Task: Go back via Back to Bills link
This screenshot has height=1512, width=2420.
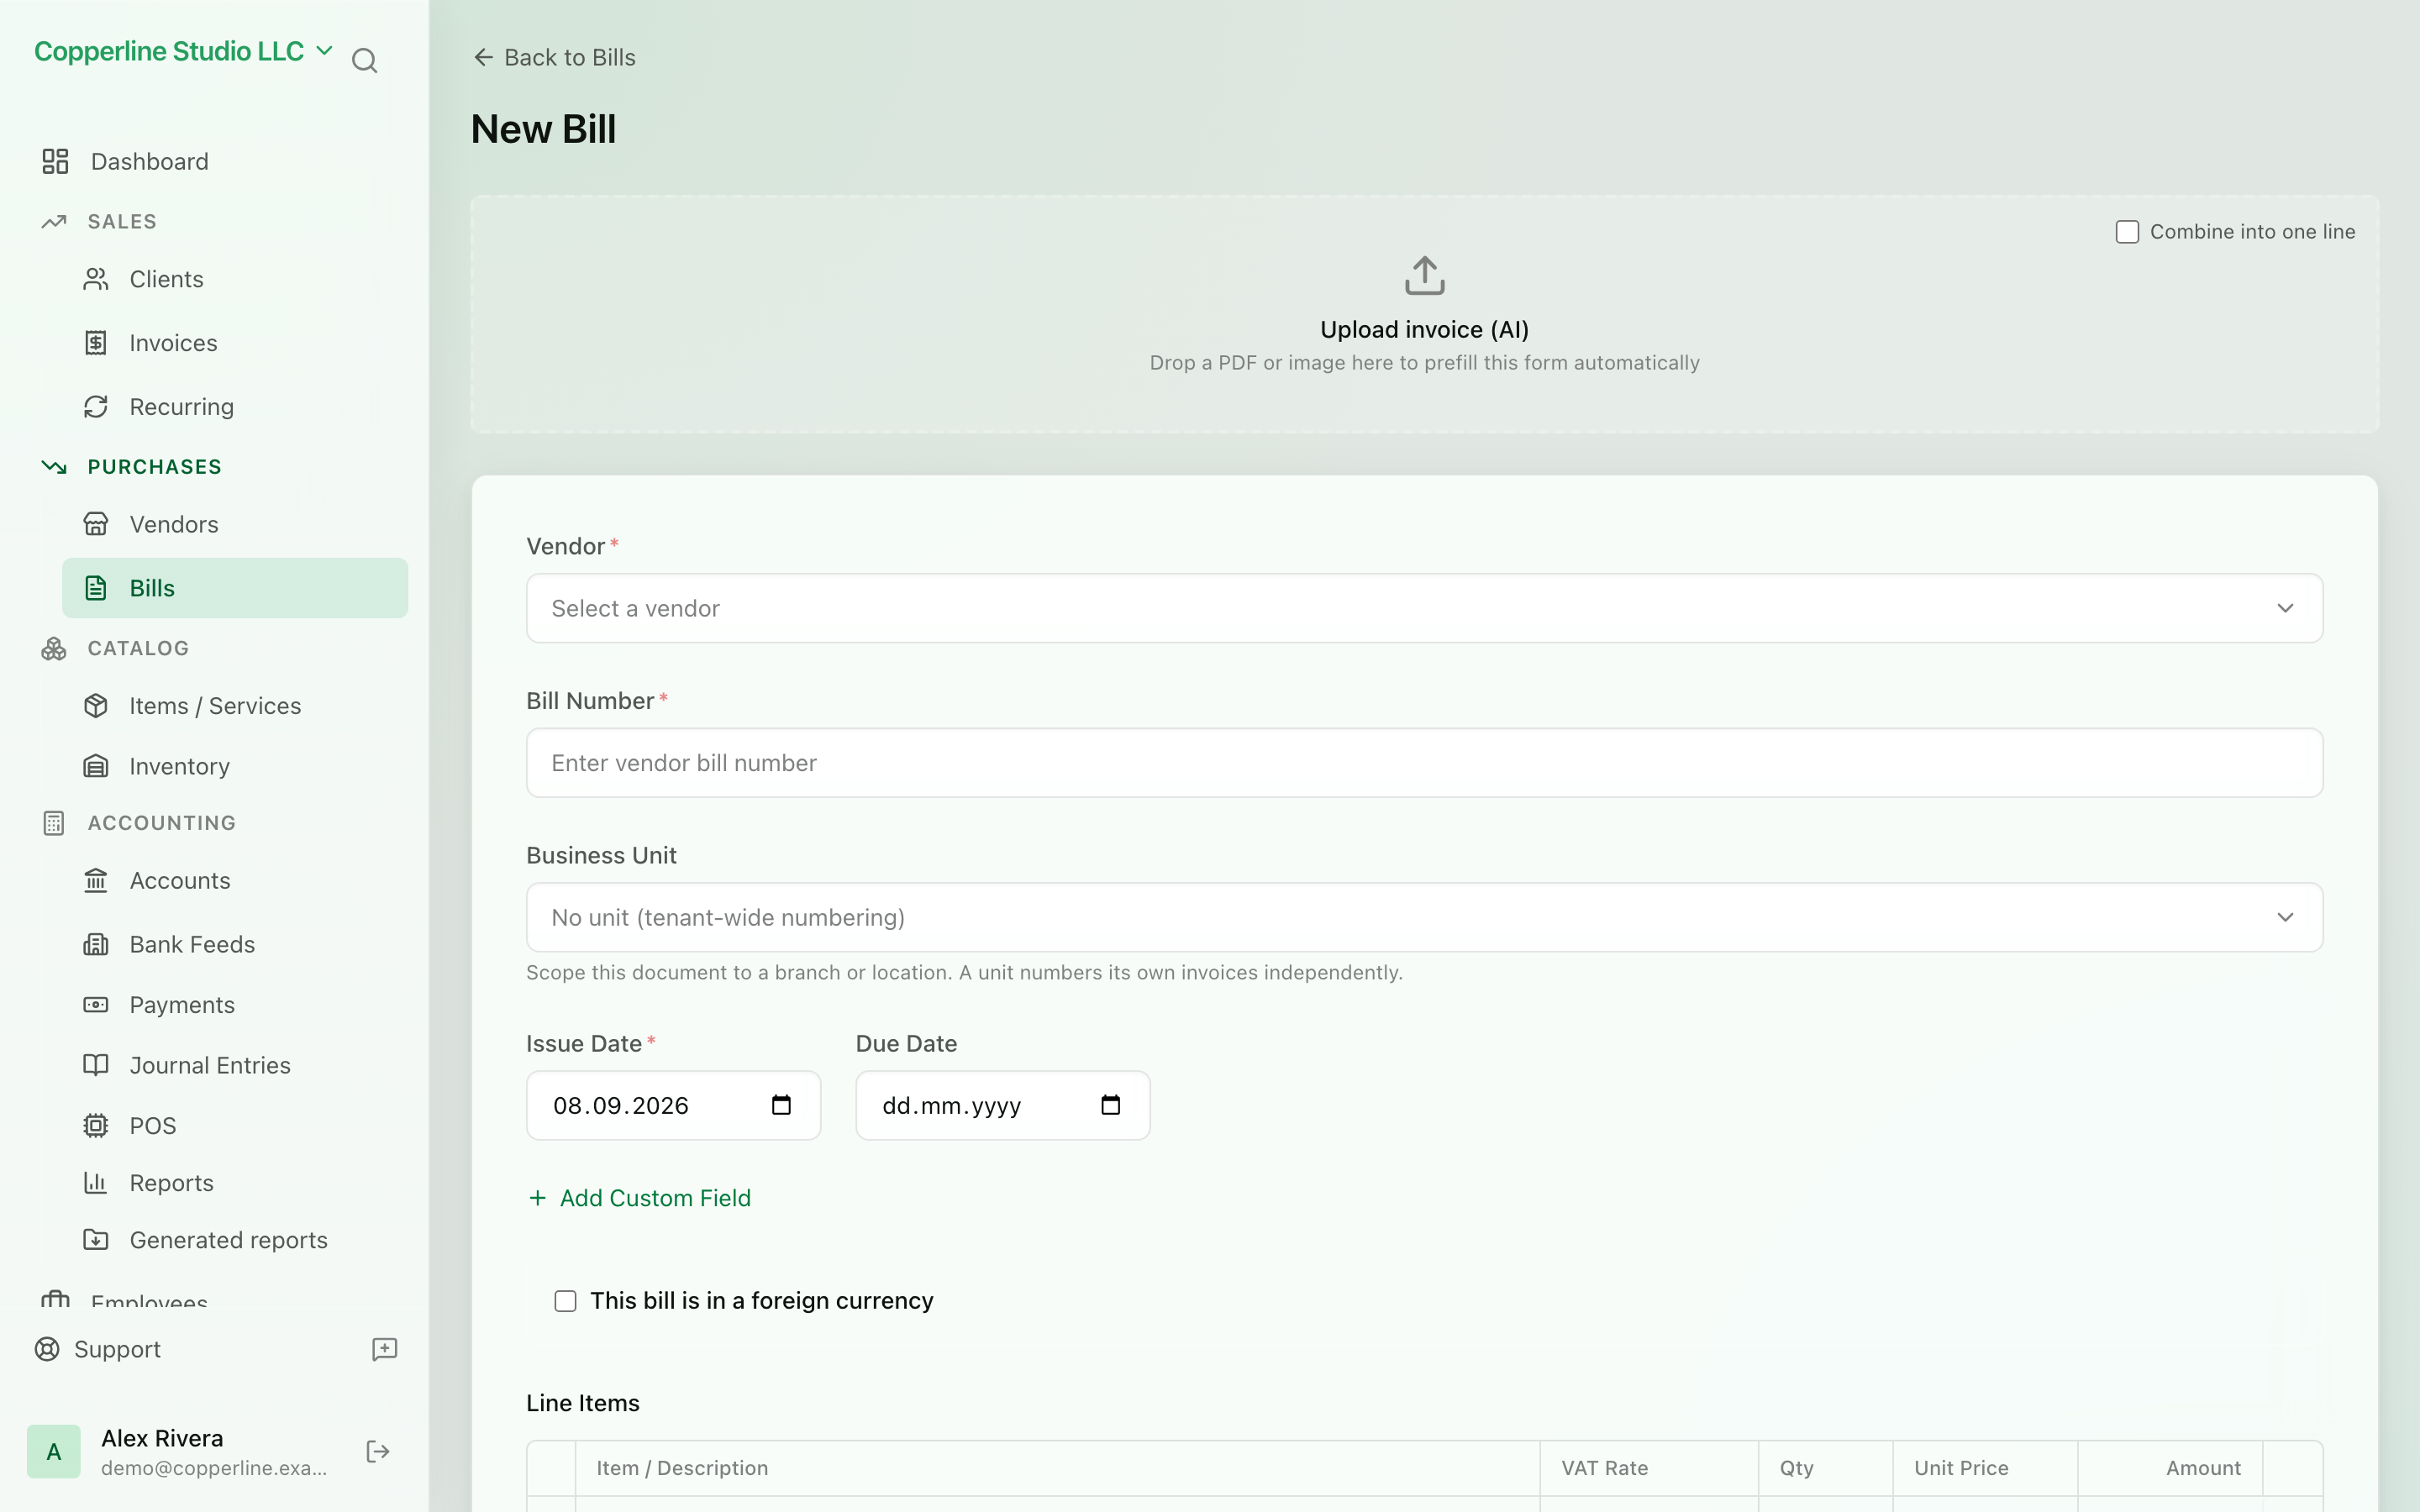Action: coord(554,58)
